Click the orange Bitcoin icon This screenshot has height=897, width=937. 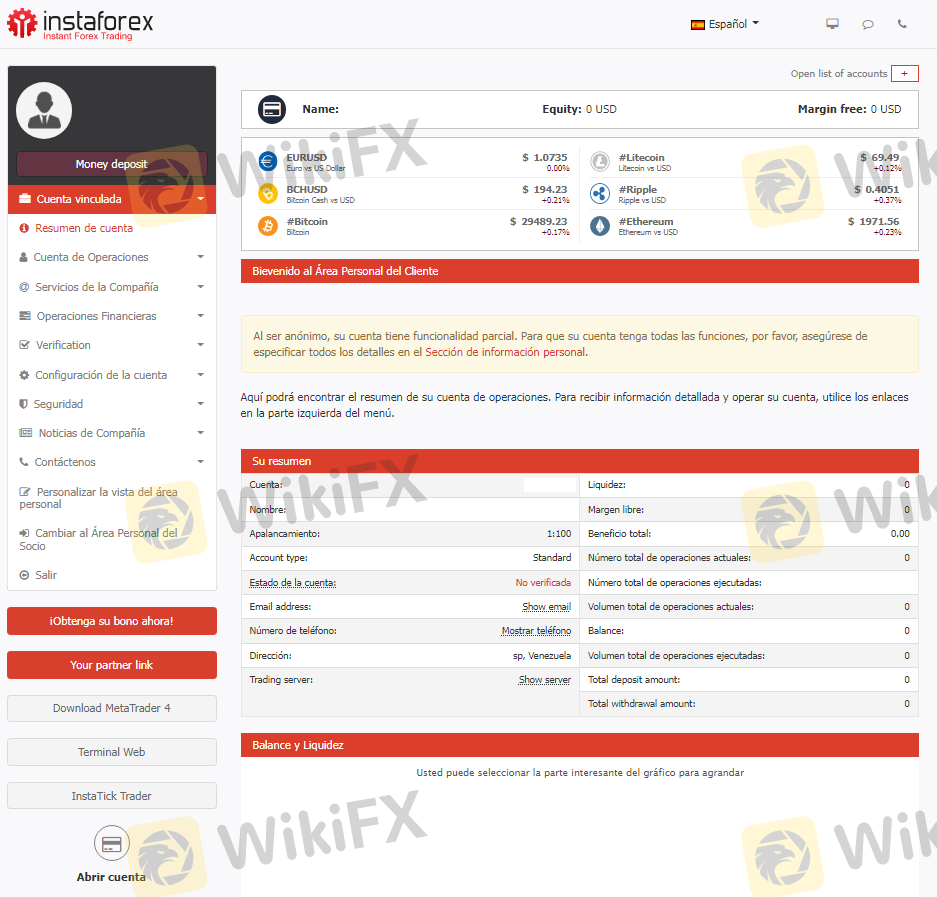pos(267,226)
